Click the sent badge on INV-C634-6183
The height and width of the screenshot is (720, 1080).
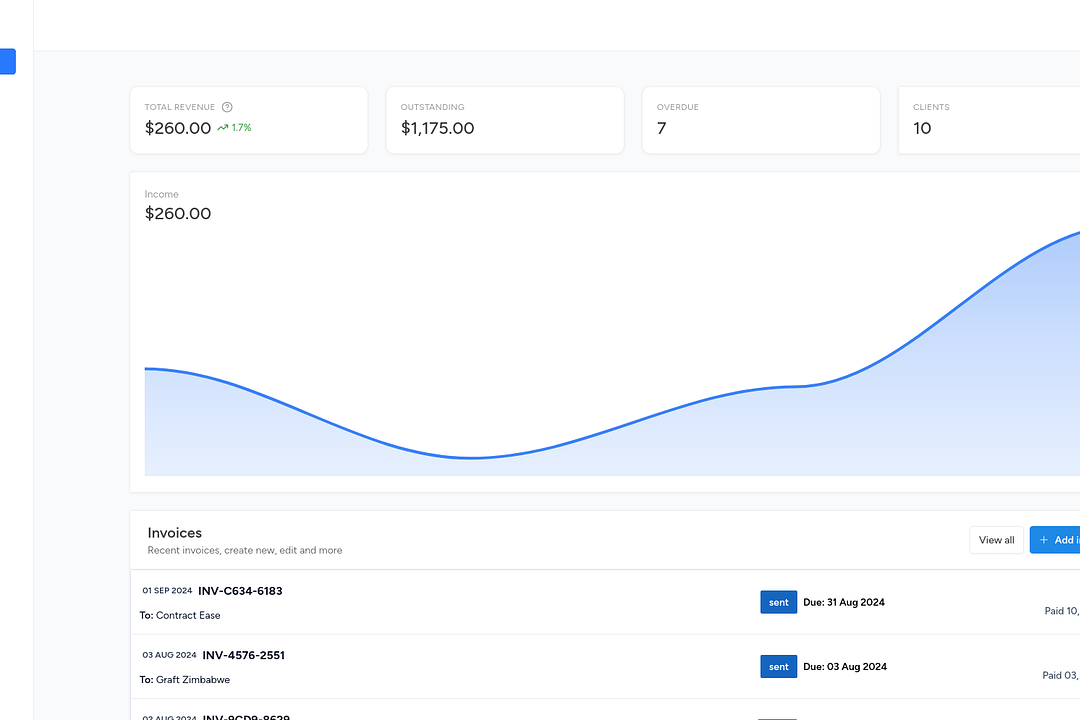778,602
